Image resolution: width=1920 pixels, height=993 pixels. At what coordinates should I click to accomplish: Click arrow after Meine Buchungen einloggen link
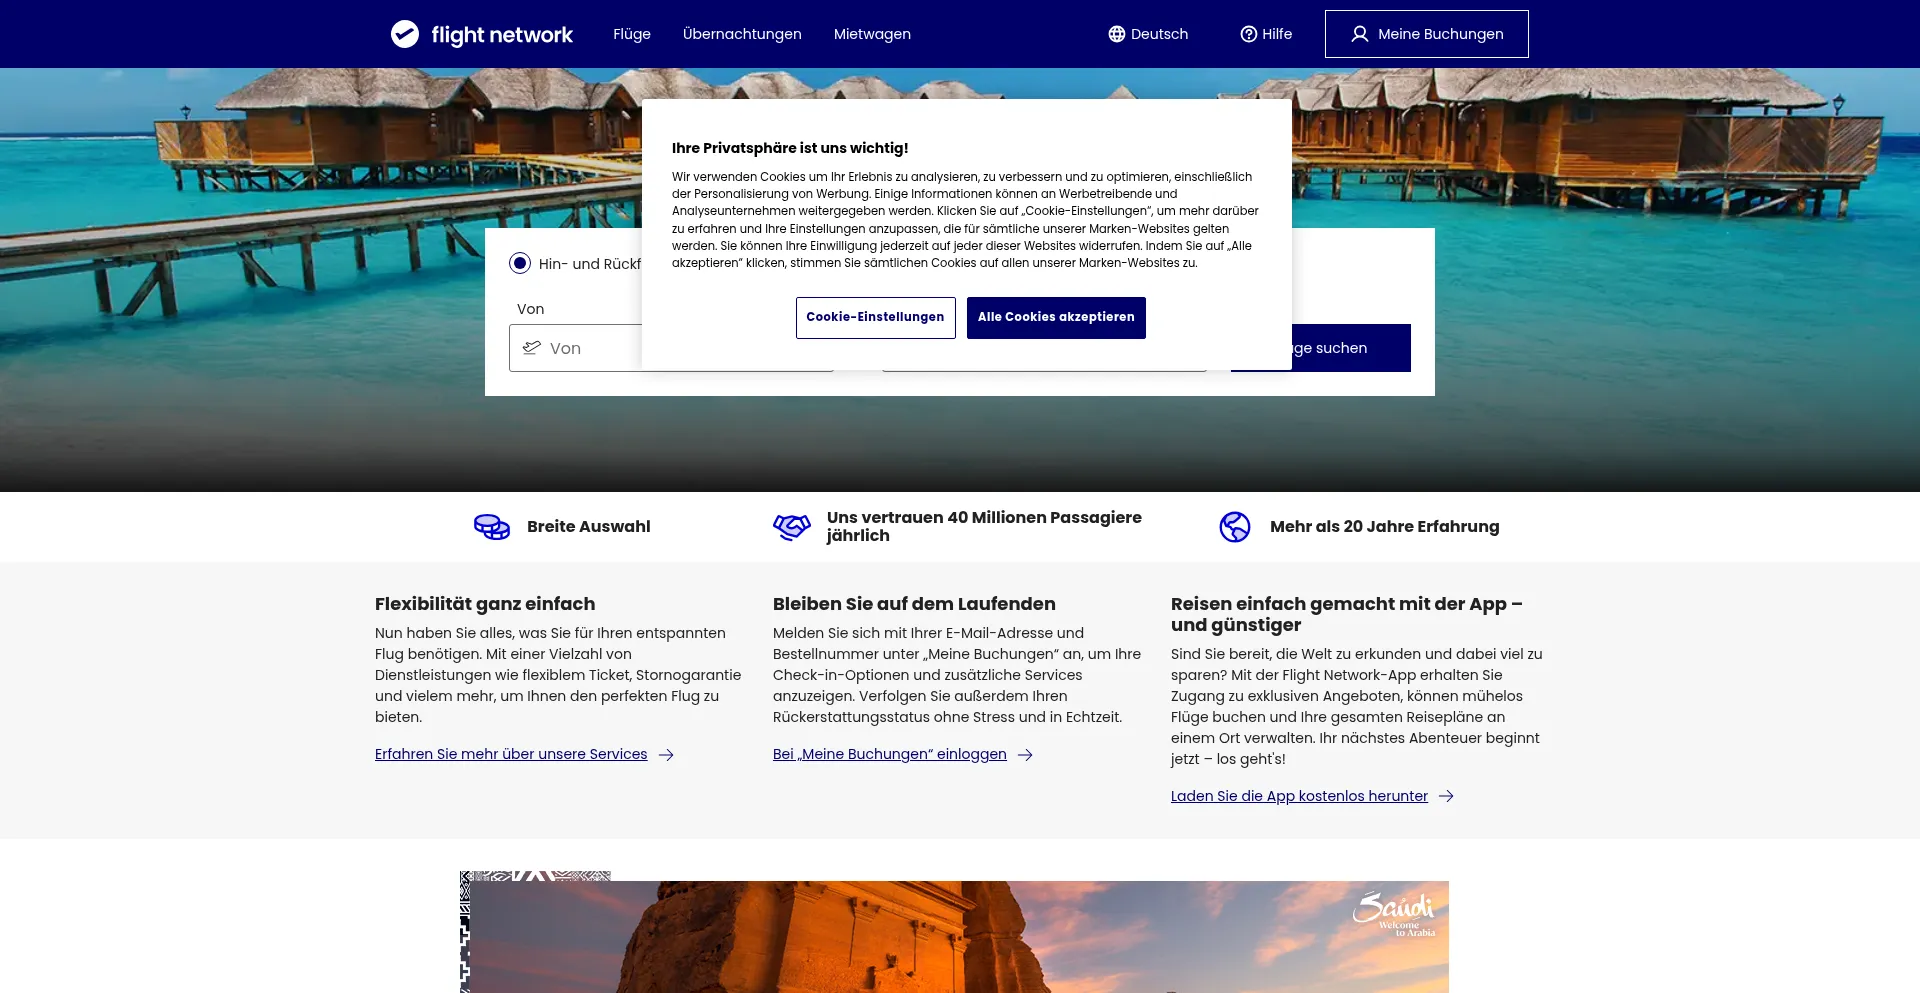pyautogui.click(x=1025, y=755)
